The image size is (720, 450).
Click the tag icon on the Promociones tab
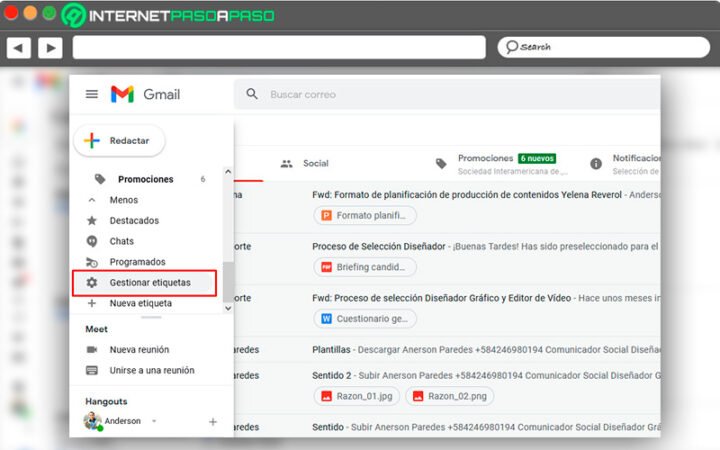click(x=441, y=163)
